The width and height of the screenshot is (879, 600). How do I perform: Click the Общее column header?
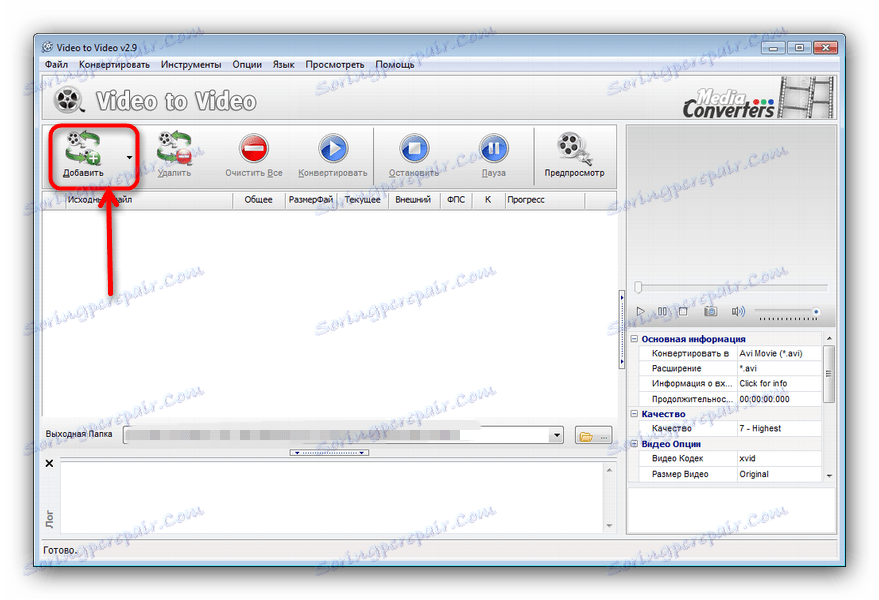(258, 200)
